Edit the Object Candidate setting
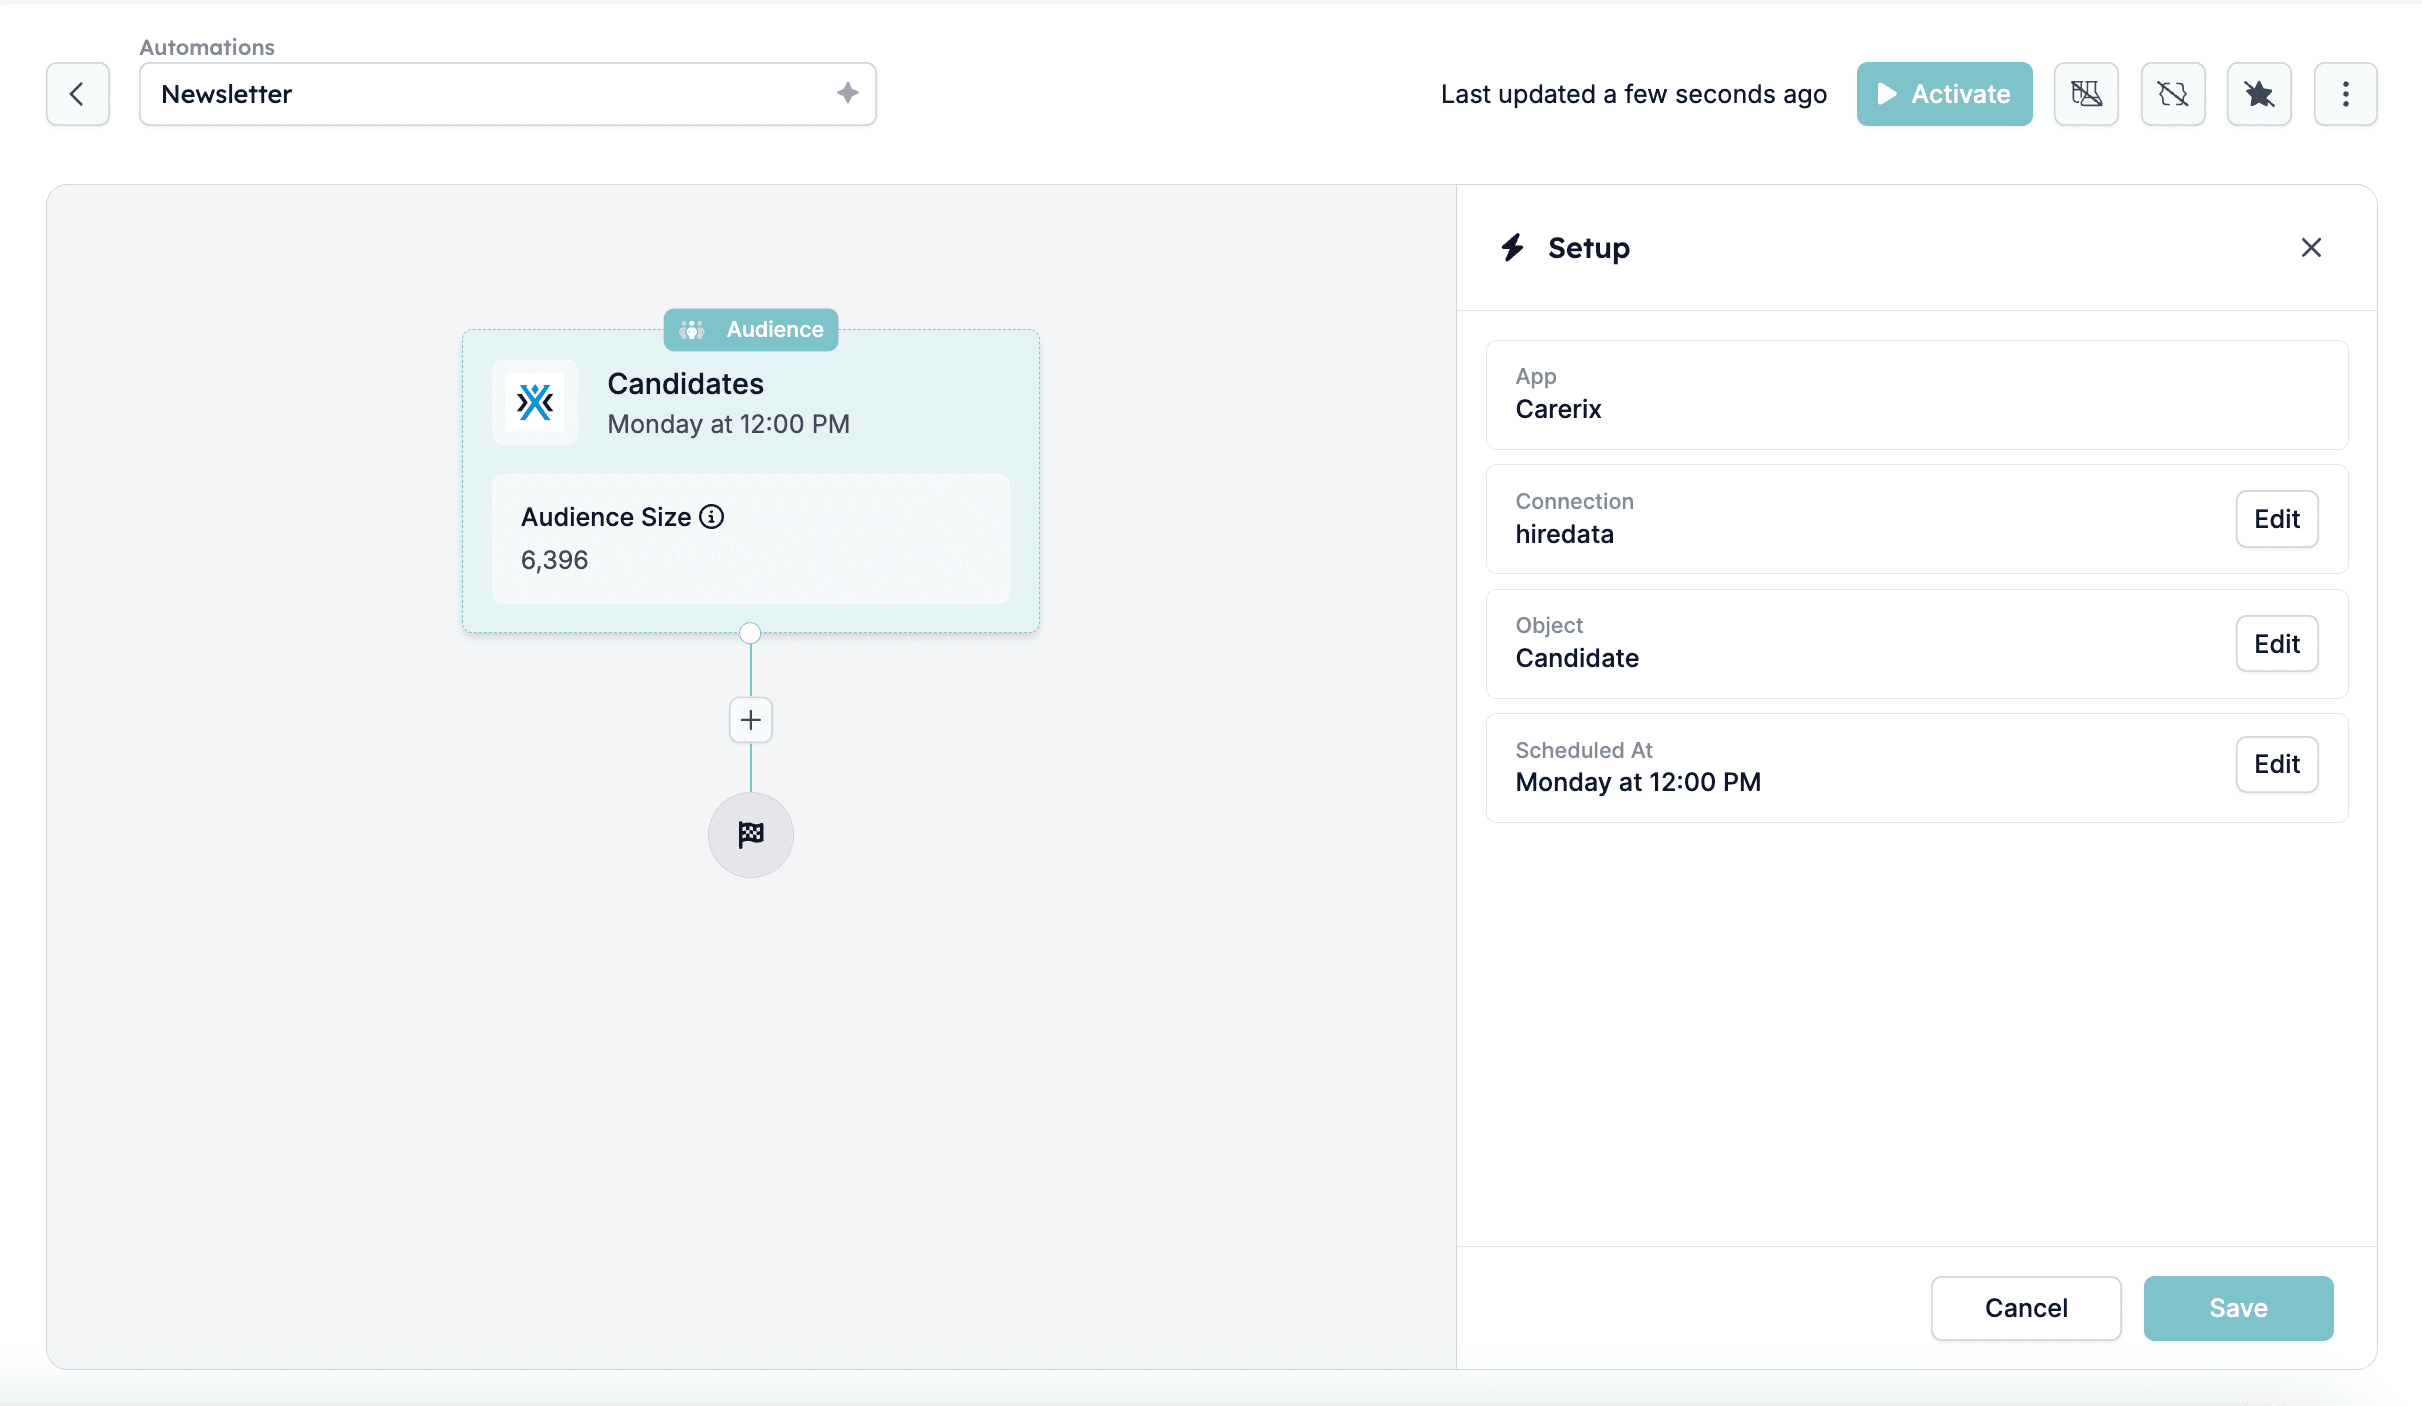 (2277, 644)
